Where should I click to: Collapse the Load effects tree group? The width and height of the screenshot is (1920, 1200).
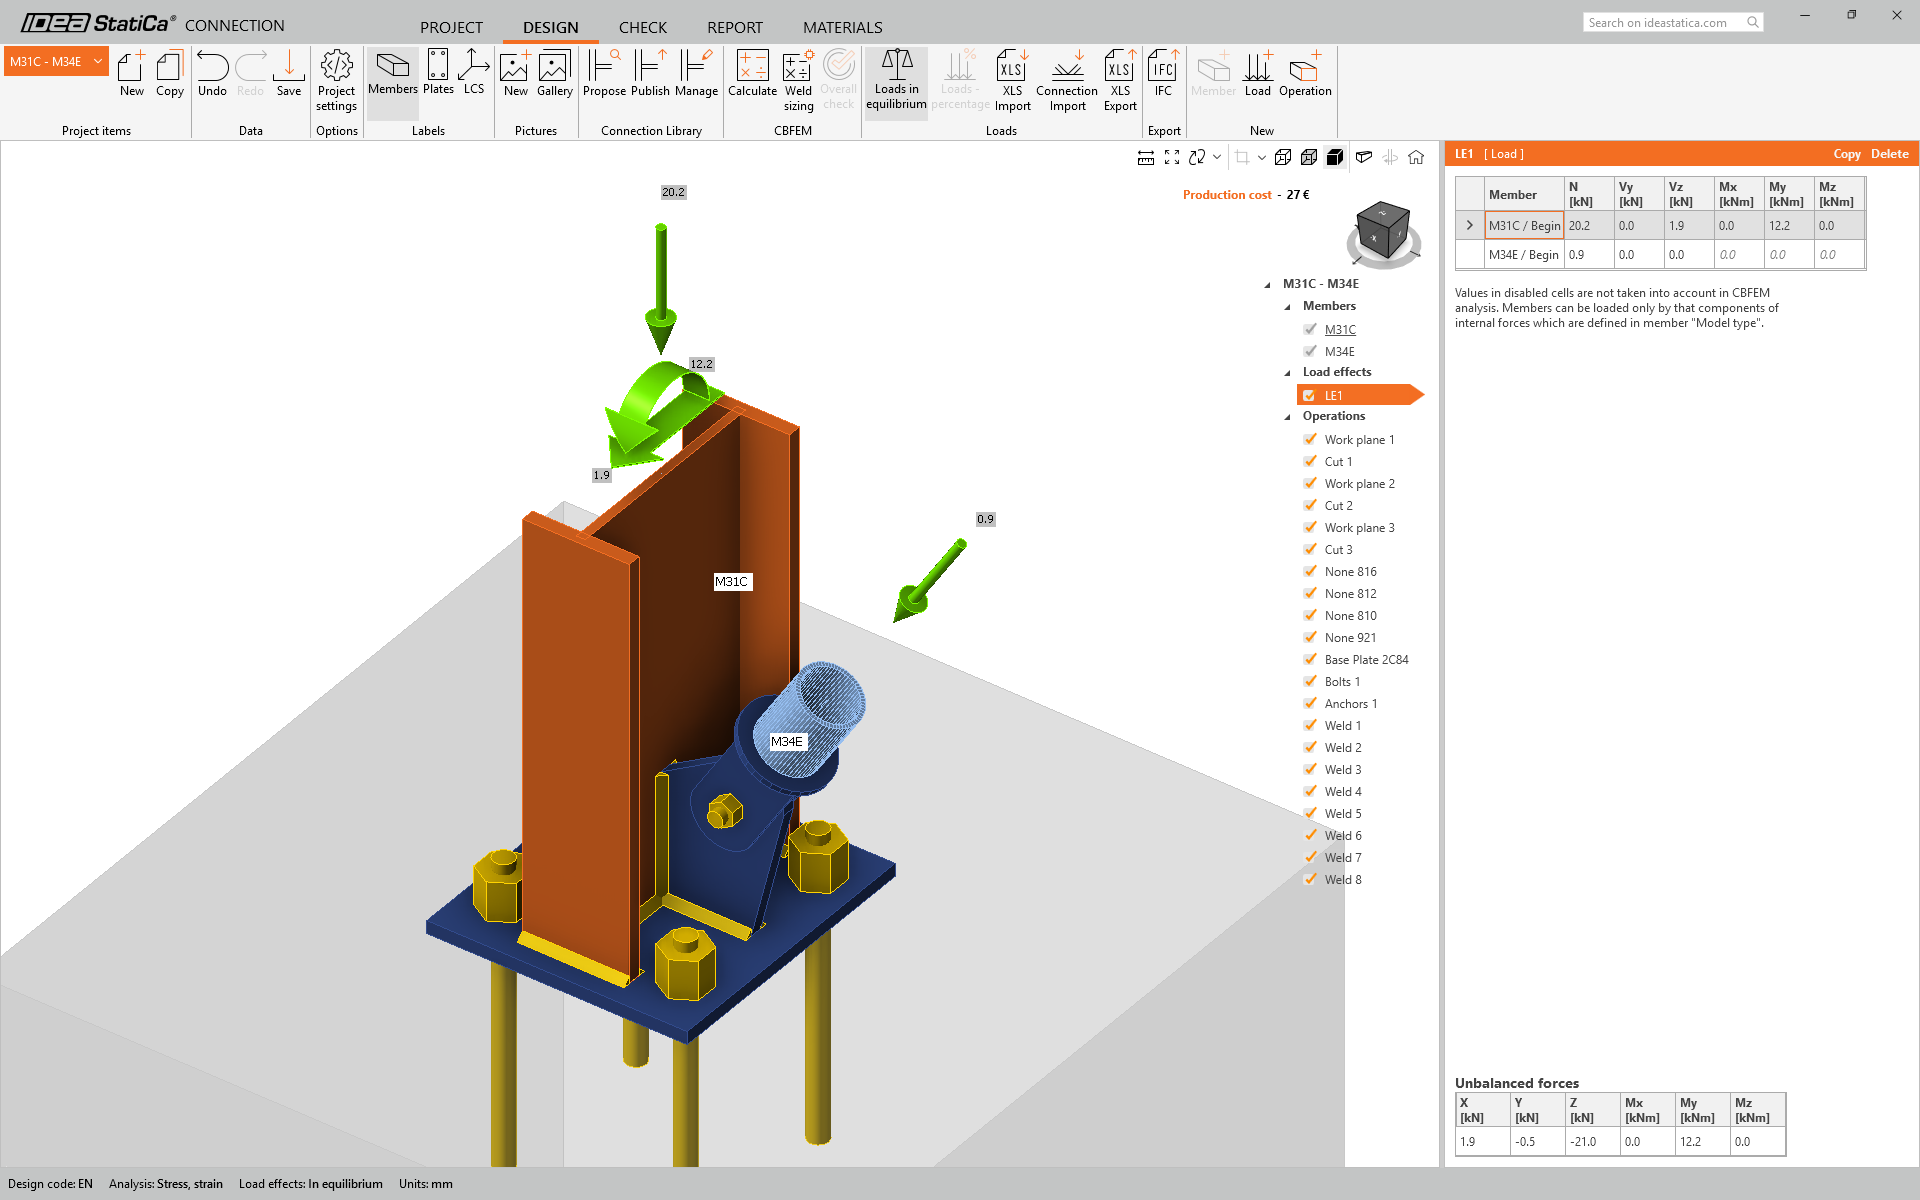pyautogui.click(x=1288, y=373)
